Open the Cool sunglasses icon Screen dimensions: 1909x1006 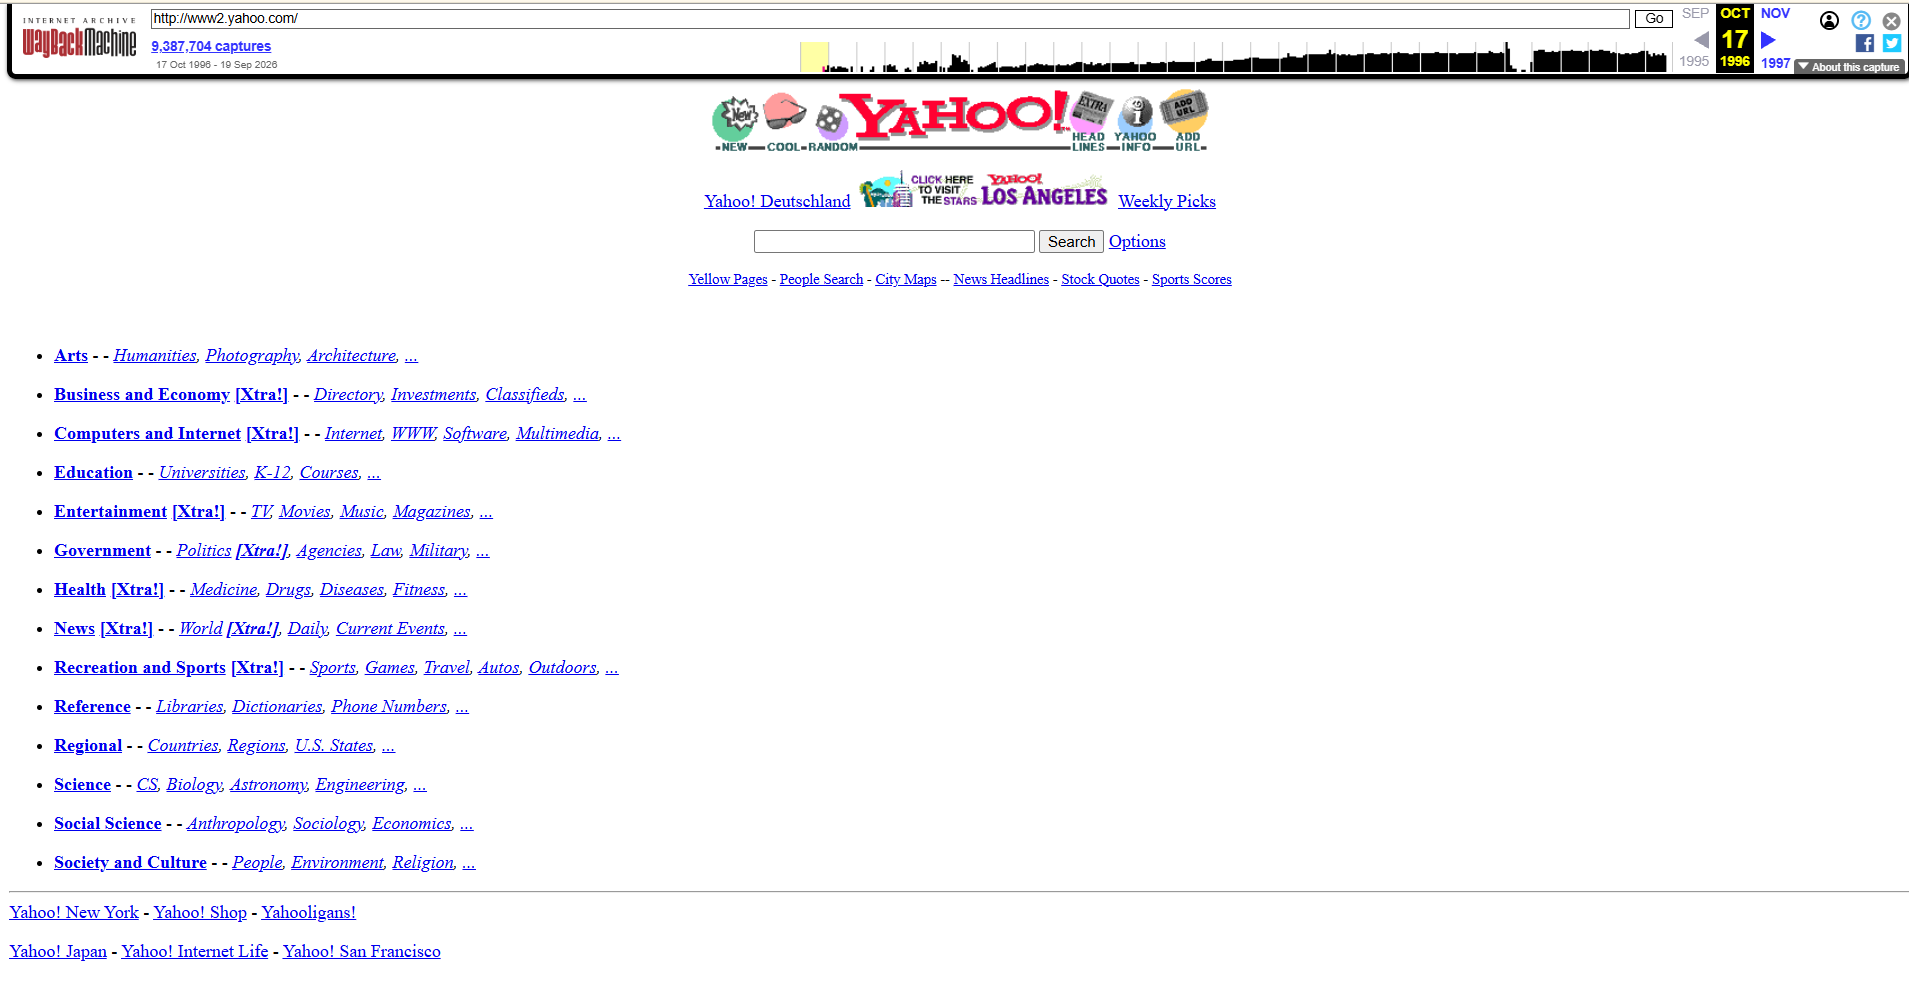786,120
